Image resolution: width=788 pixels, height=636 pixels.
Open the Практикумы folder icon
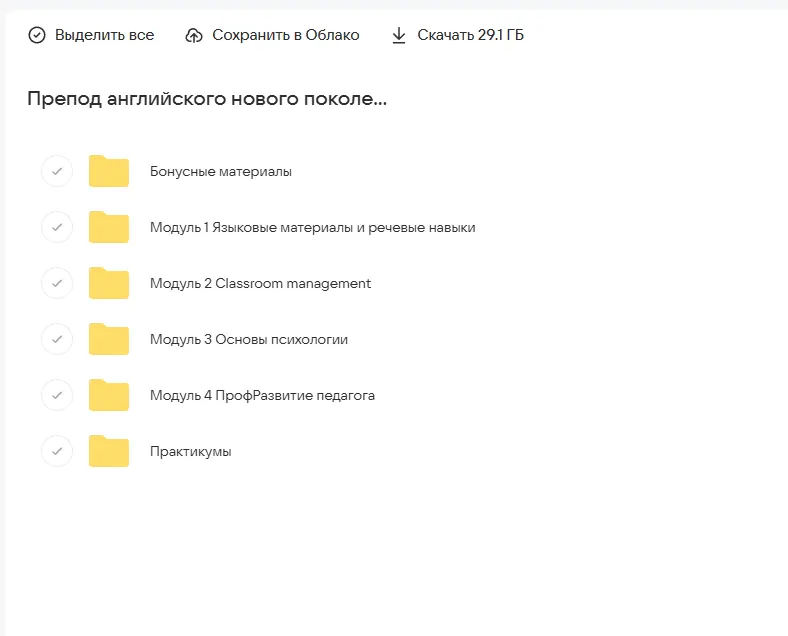[109, 452]
